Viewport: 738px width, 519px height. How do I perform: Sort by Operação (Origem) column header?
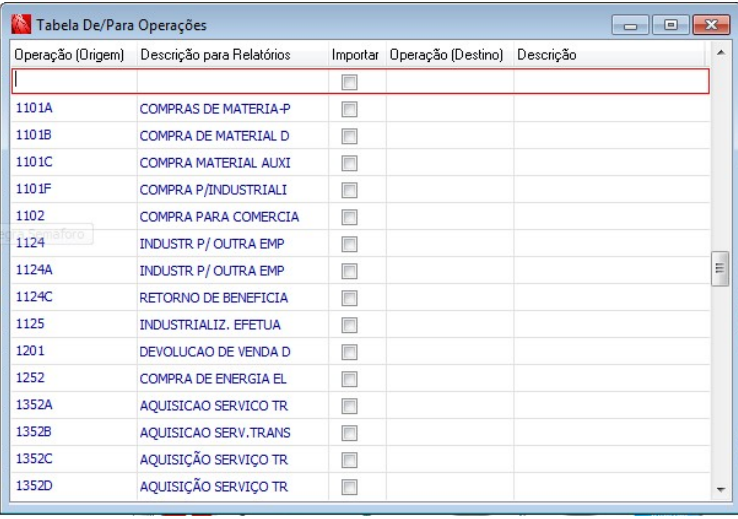(x=73, y=55)
